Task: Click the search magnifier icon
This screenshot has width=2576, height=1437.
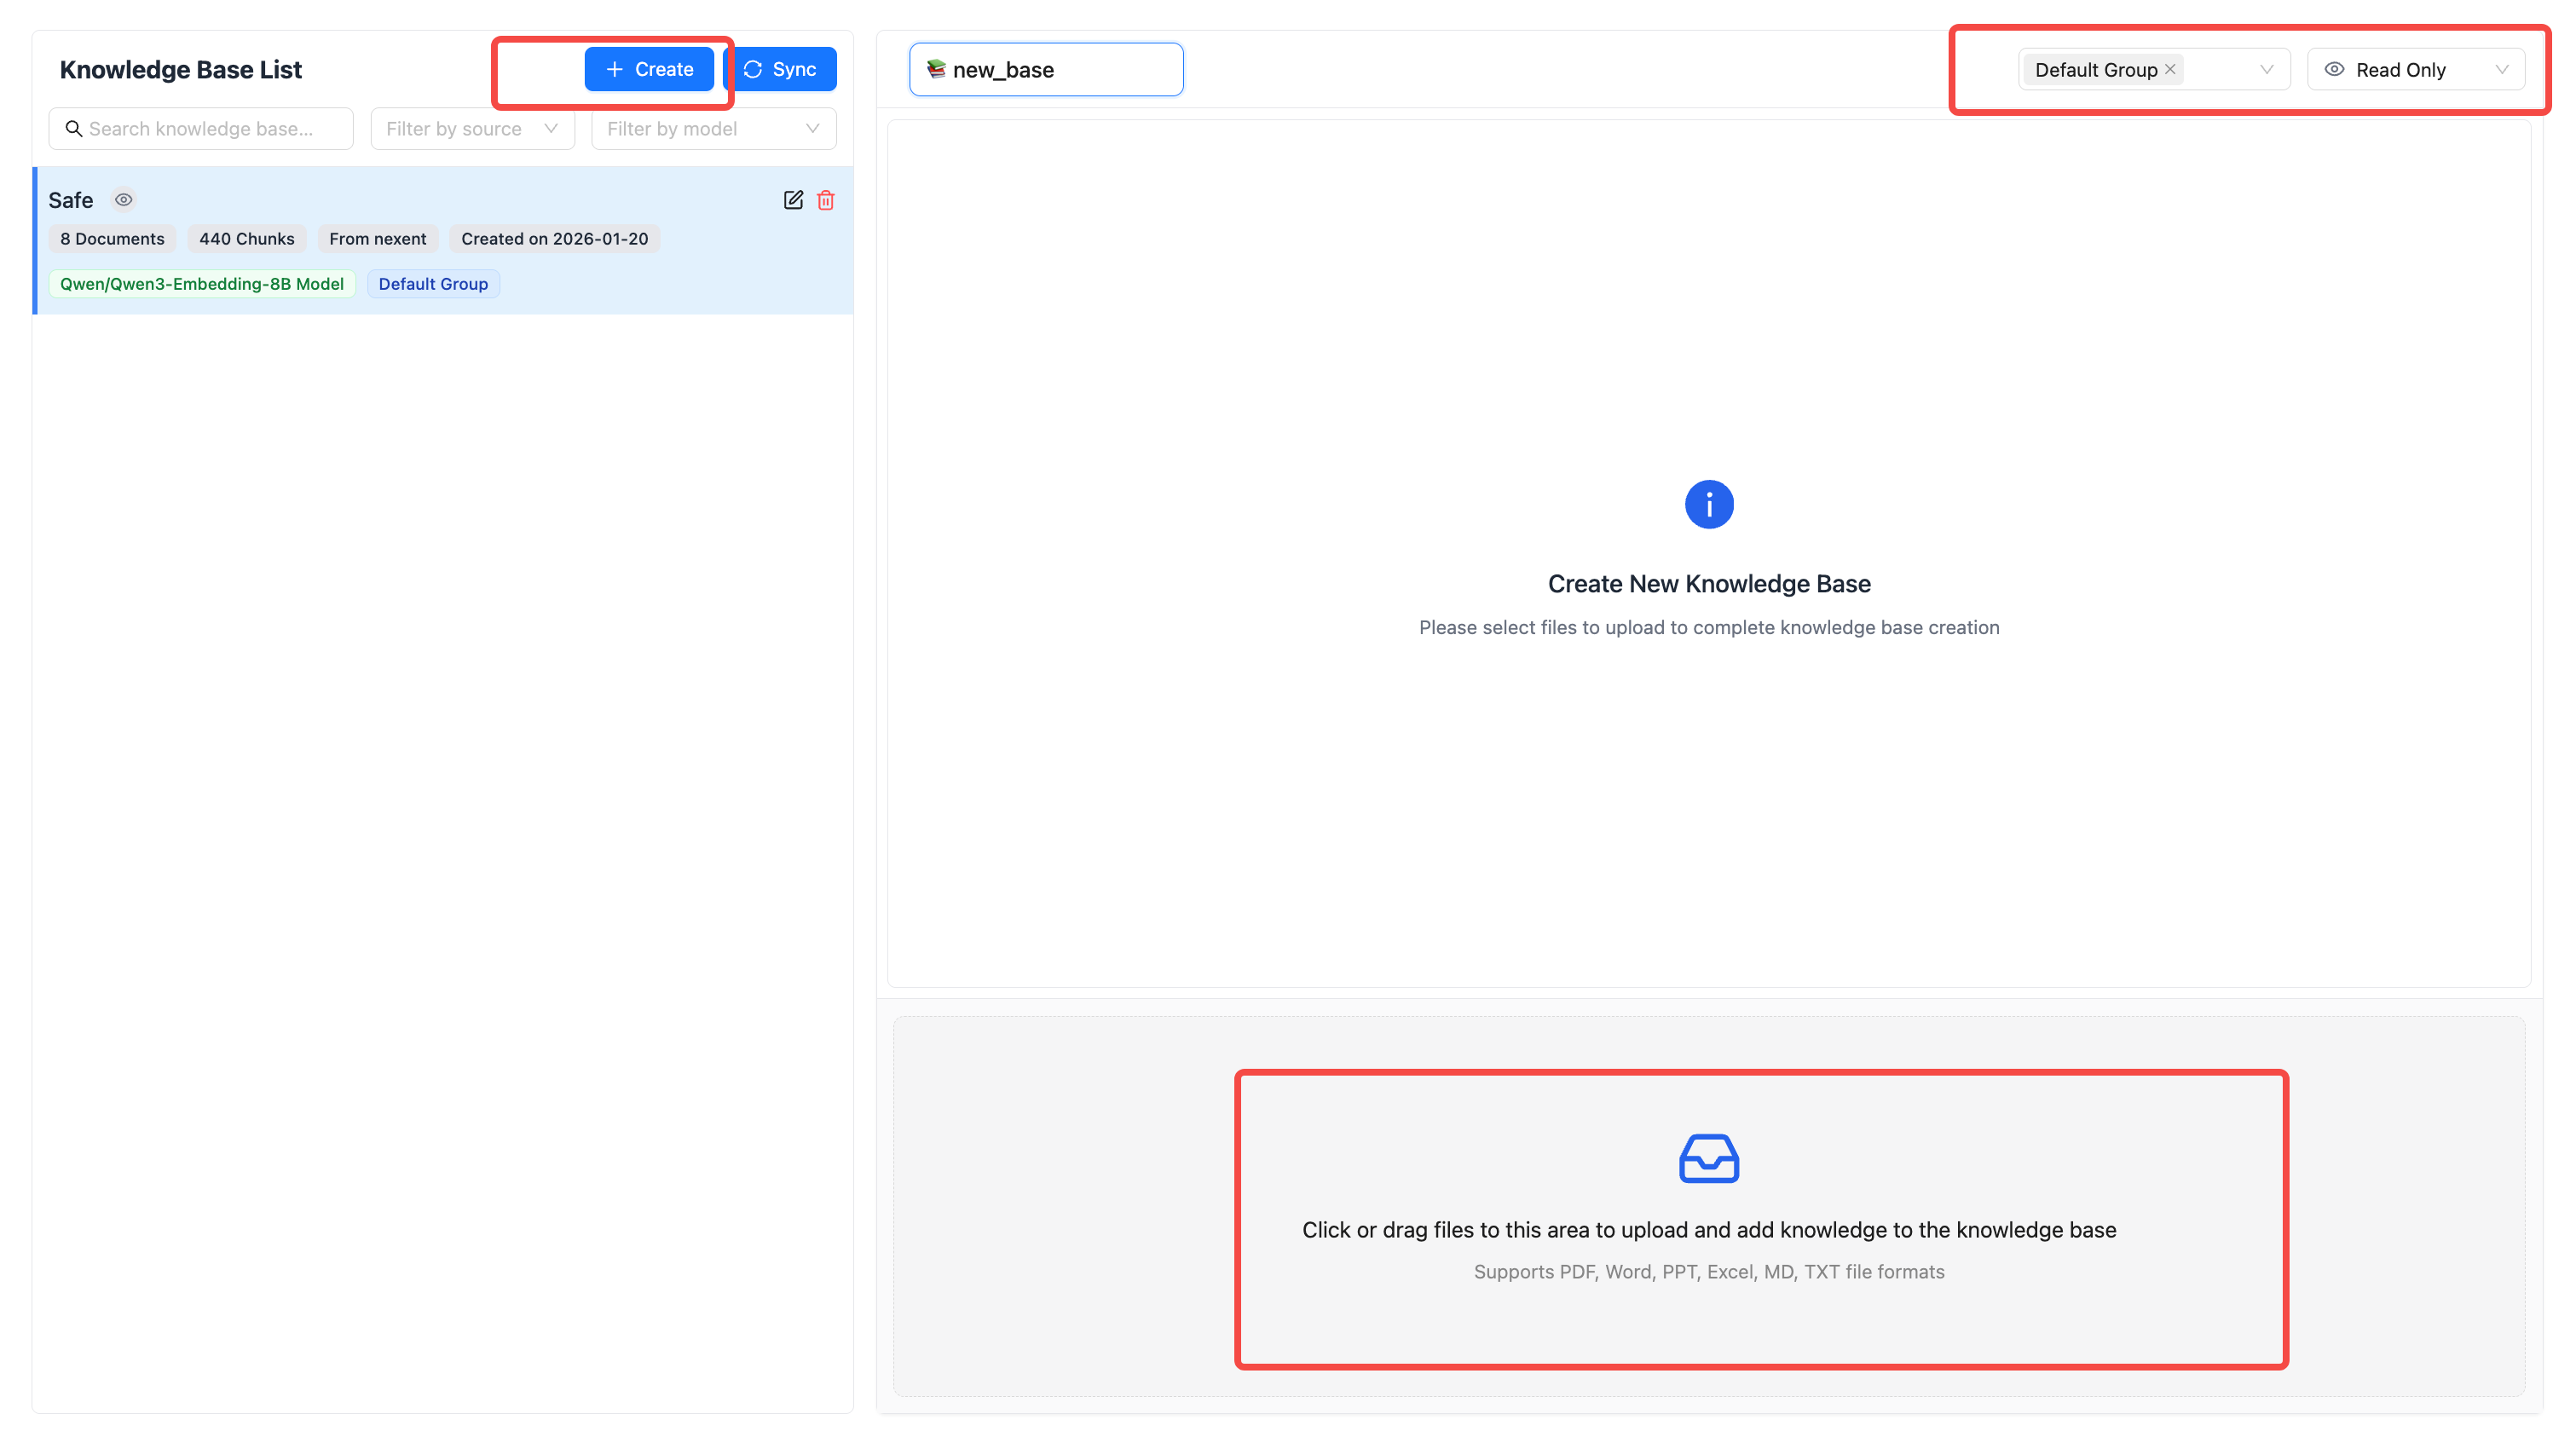Action: [x=73, y=129]
